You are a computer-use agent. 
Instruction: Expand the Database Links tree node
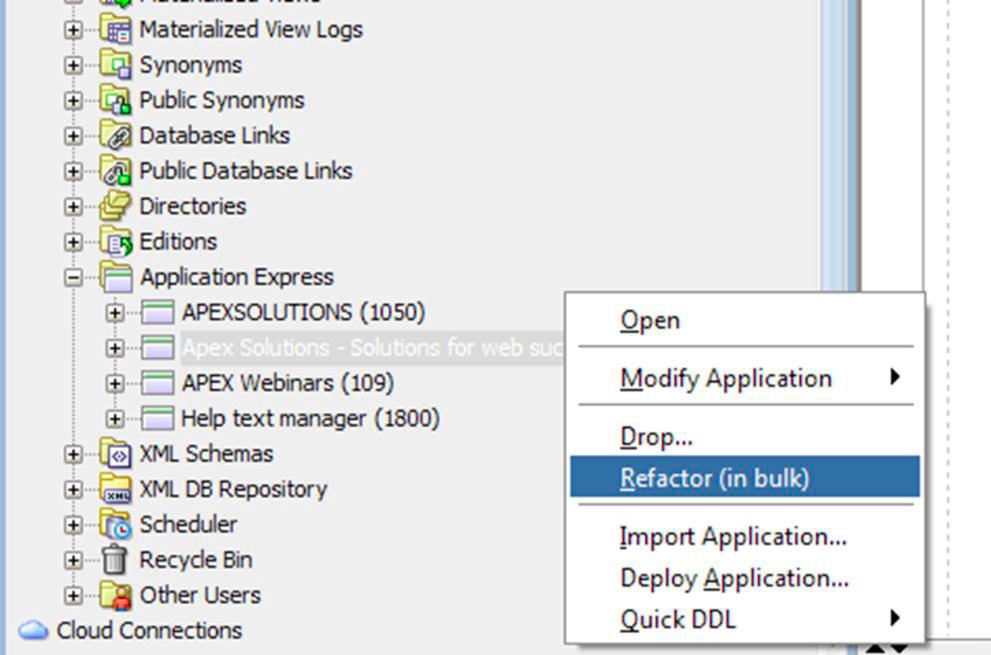pyautogui.click(x=73, y=136)
